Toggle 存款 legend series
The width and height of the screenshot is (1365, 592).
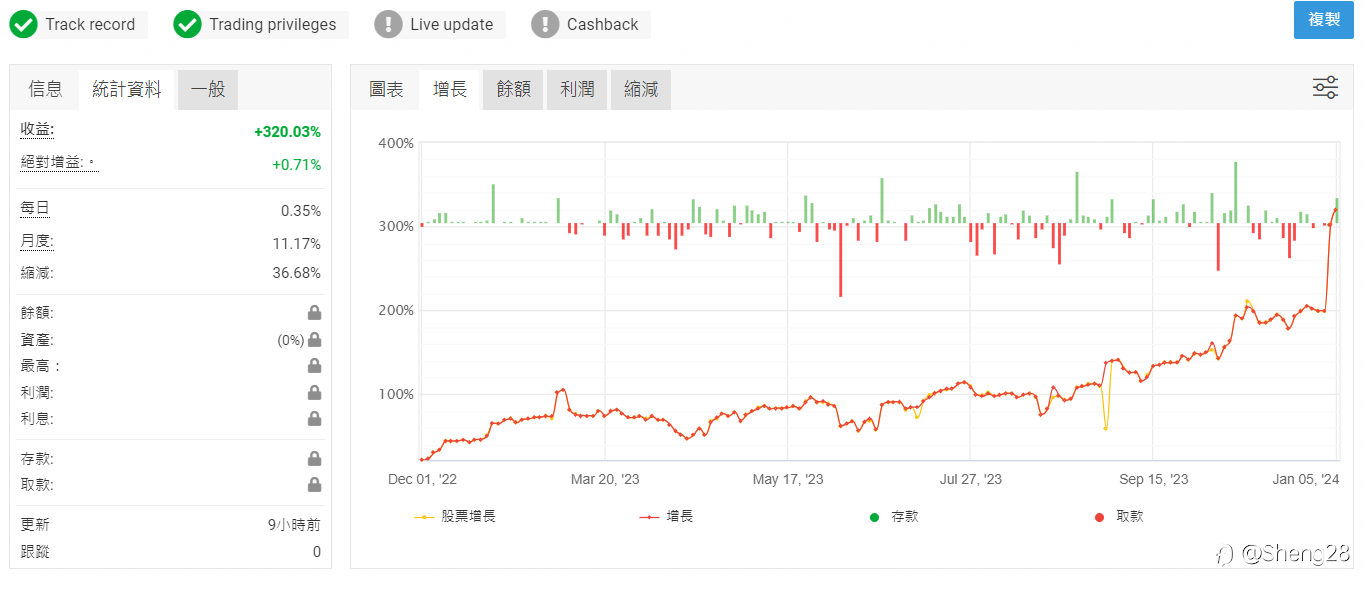pos(894,517)
